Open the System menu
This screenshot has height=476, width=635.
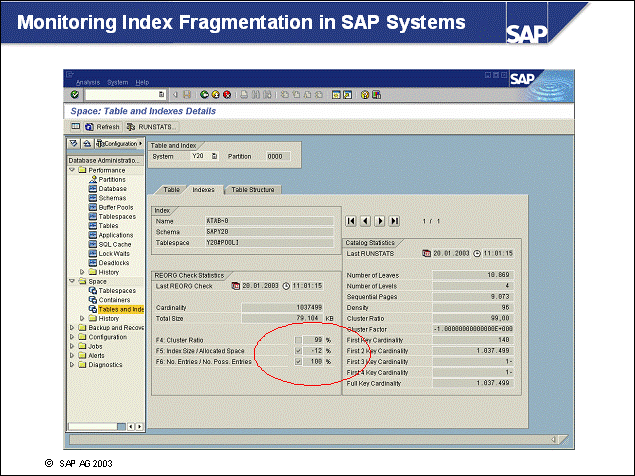point(117,82)
